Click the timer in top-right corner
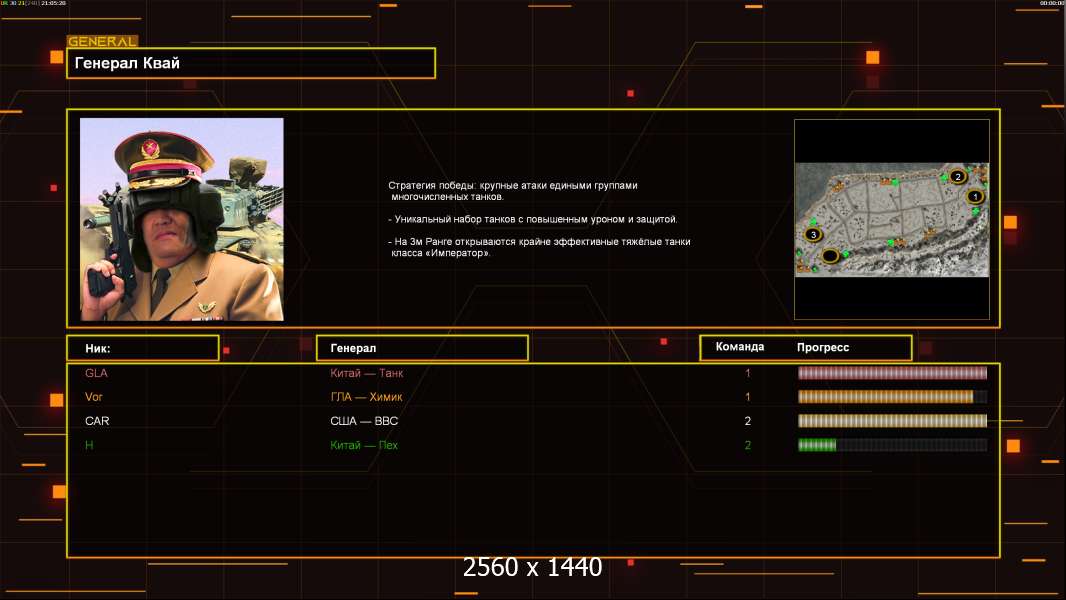Image resolution: width=1066 pixels, height=600 pixels. pos(1051,4)
